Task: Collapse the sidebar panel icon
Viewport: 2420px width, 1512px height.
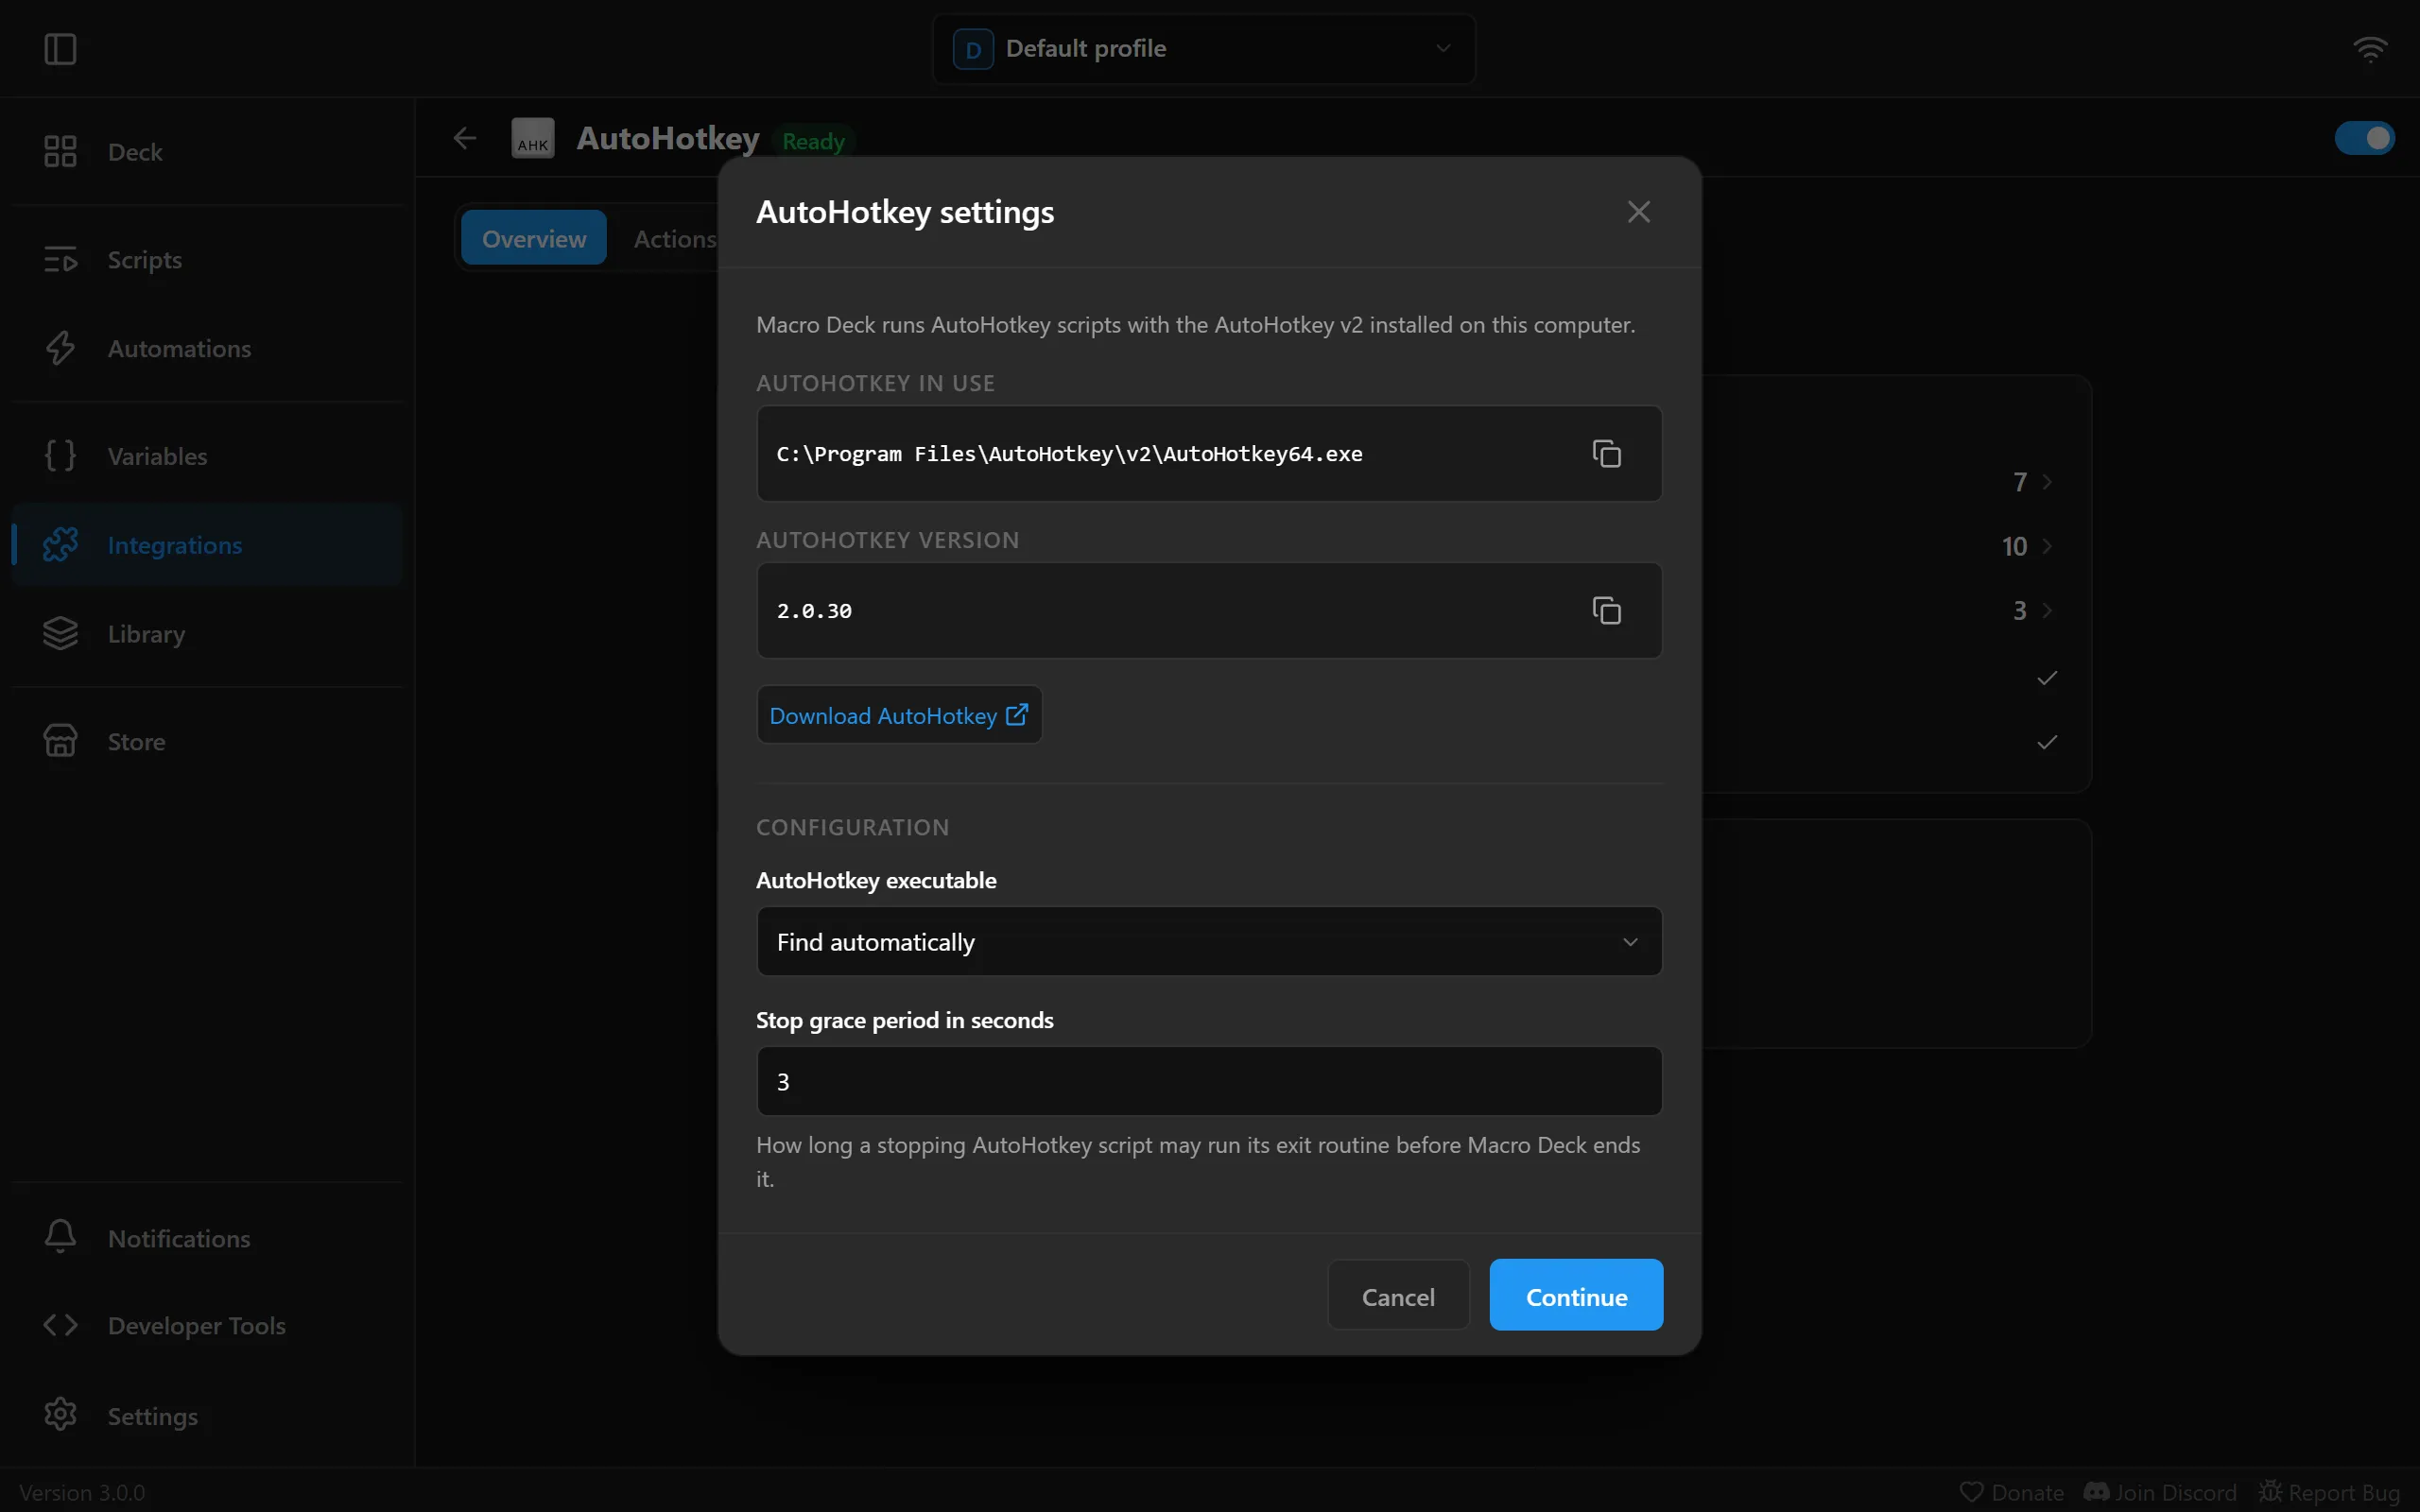Action: pyautogui.click(x=60, y=48)
